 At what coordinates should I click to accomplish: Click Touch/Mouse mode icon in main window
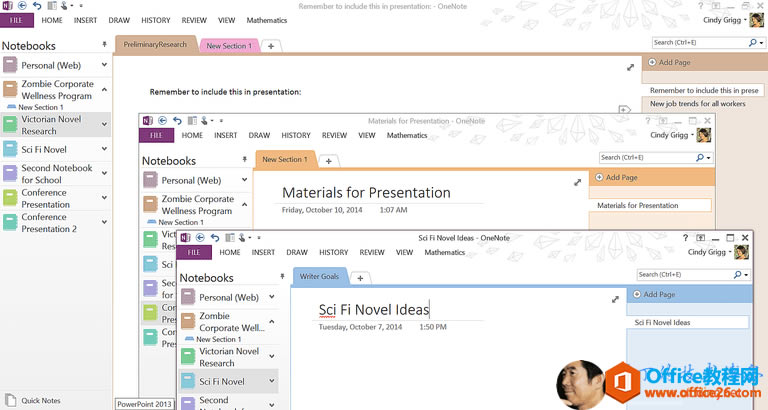pos(64,6)
